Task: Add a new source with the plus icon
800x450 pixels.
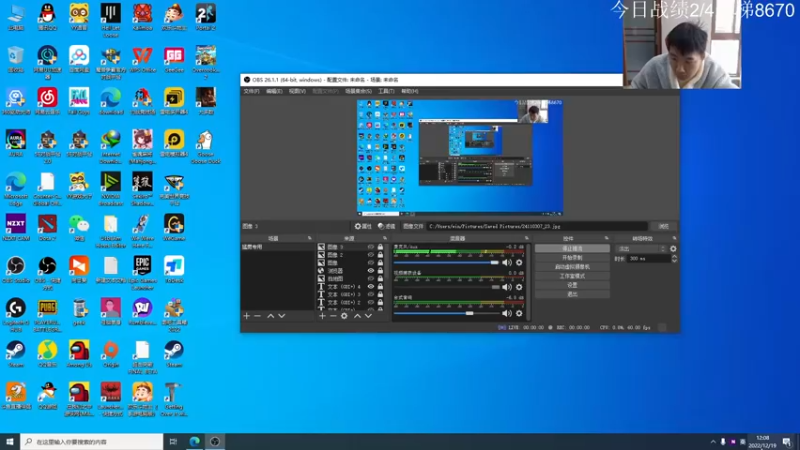Action: pyautogui.click(x=322, y=316)
